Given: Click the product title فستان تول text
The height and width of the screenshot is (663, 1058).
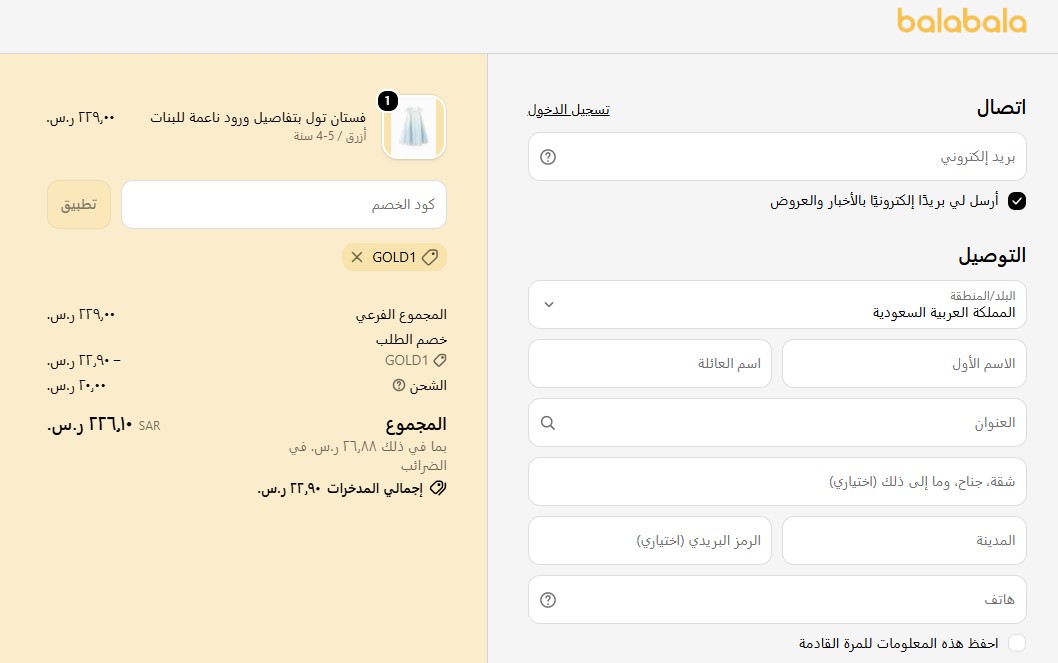Looking at the screenshot, I should point(258,117).
